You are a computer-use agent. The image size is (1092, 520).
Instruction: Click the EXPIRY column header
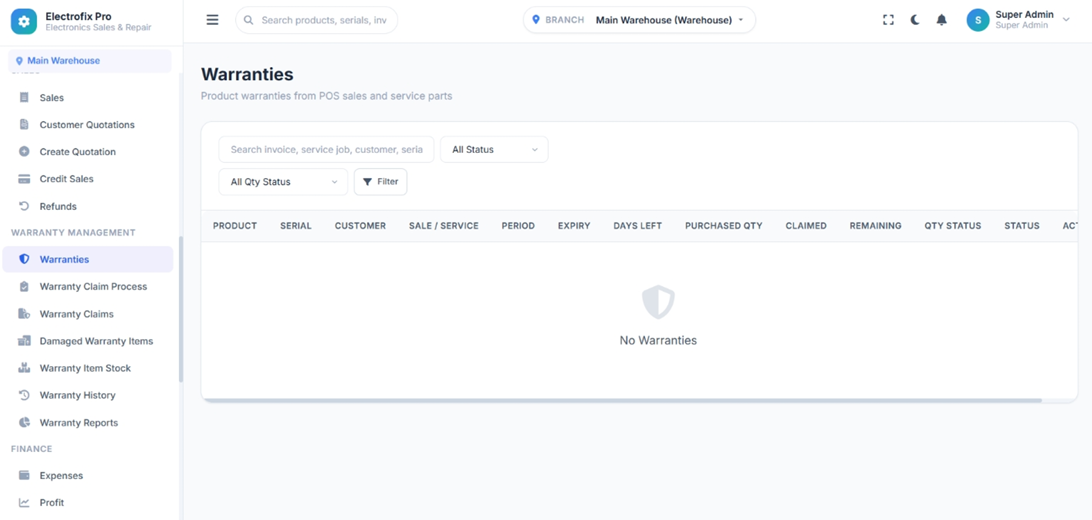click(x=574, y=226)
